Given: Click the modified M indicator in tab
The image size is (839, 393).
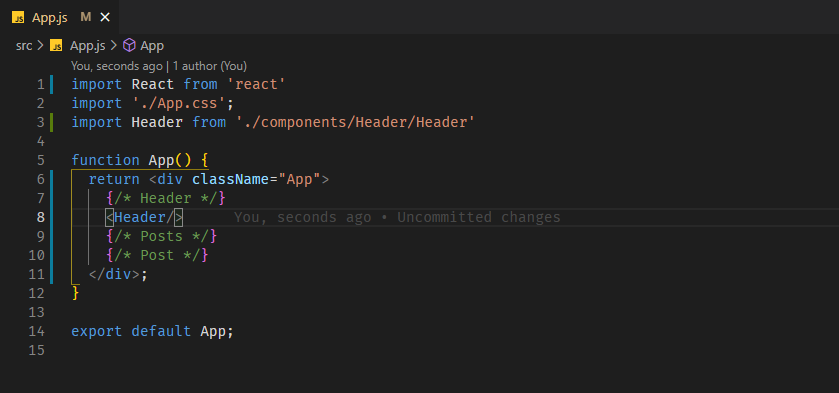Looking at the screenshot, I should click(x=86, y=17).
